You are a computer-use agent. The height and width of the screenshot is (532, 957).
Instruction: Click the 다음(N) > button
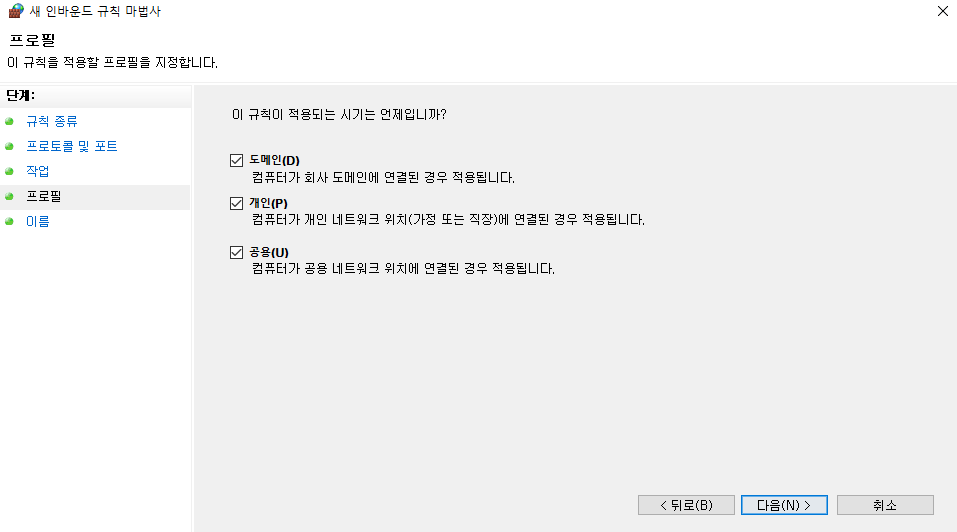(x=784, y=505)
